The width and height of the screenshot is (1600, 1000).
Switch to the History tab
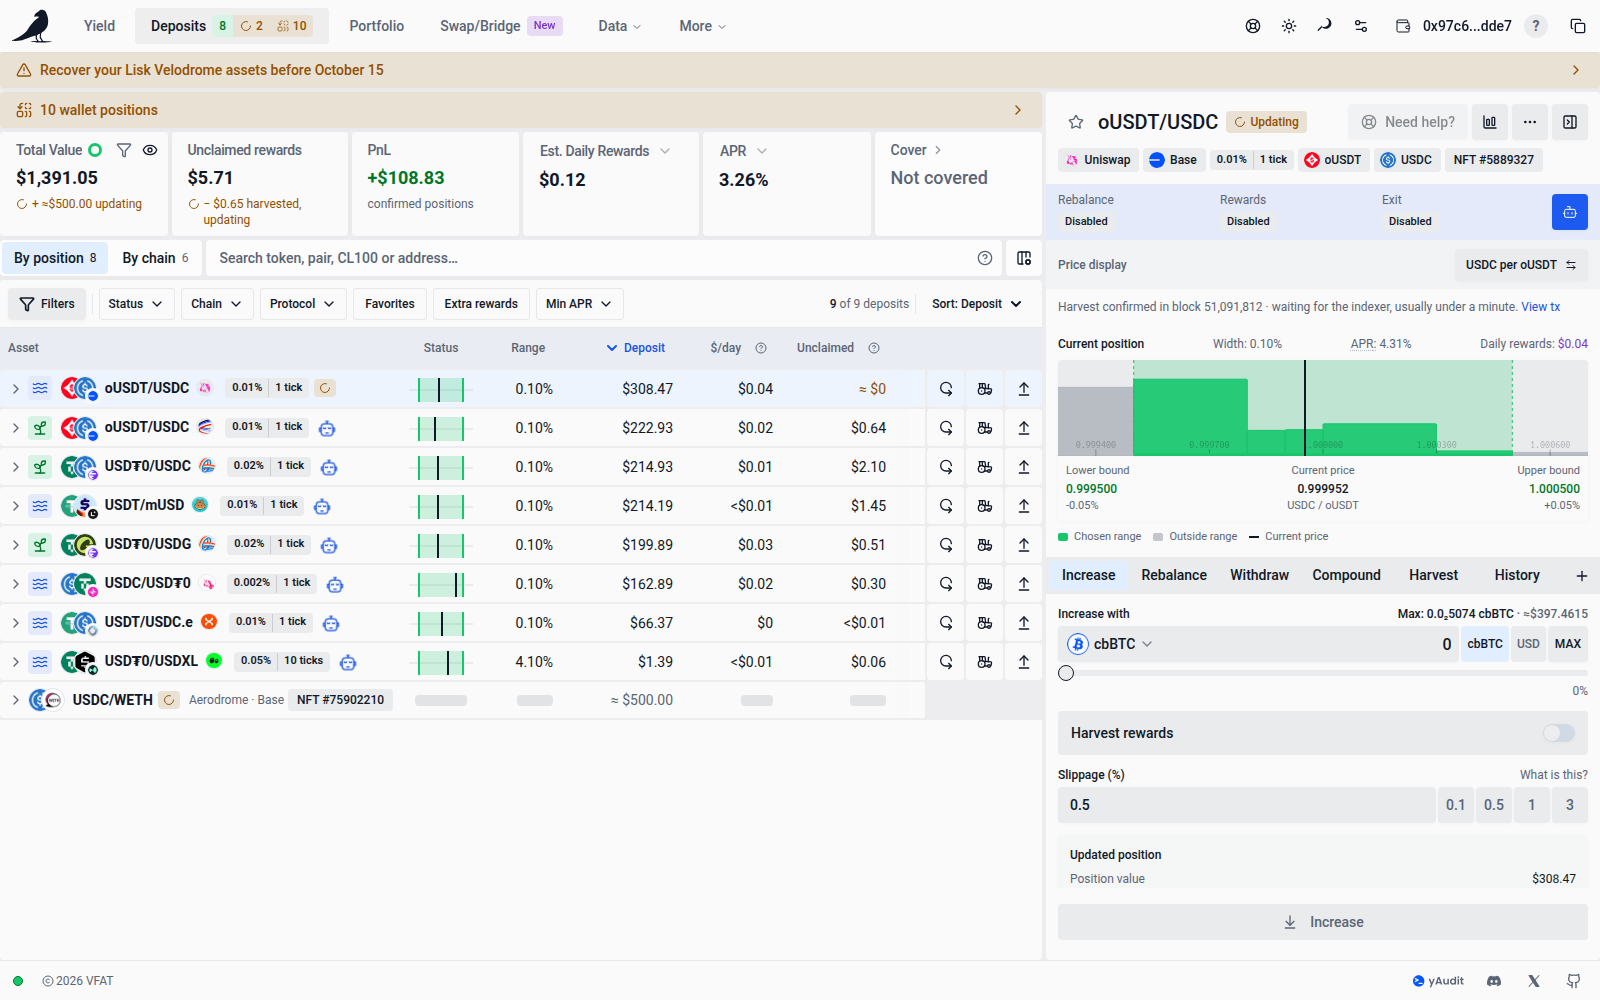click(1517, 575)
